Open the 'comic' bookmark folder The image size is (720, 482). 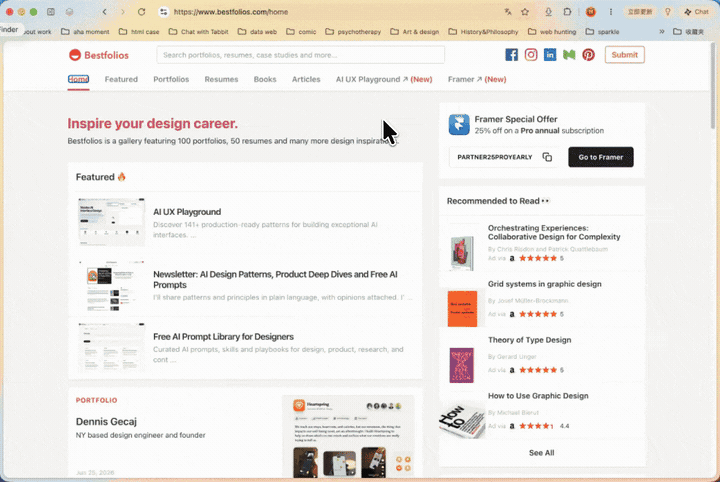pyautogui.click(x=301, y=32)
